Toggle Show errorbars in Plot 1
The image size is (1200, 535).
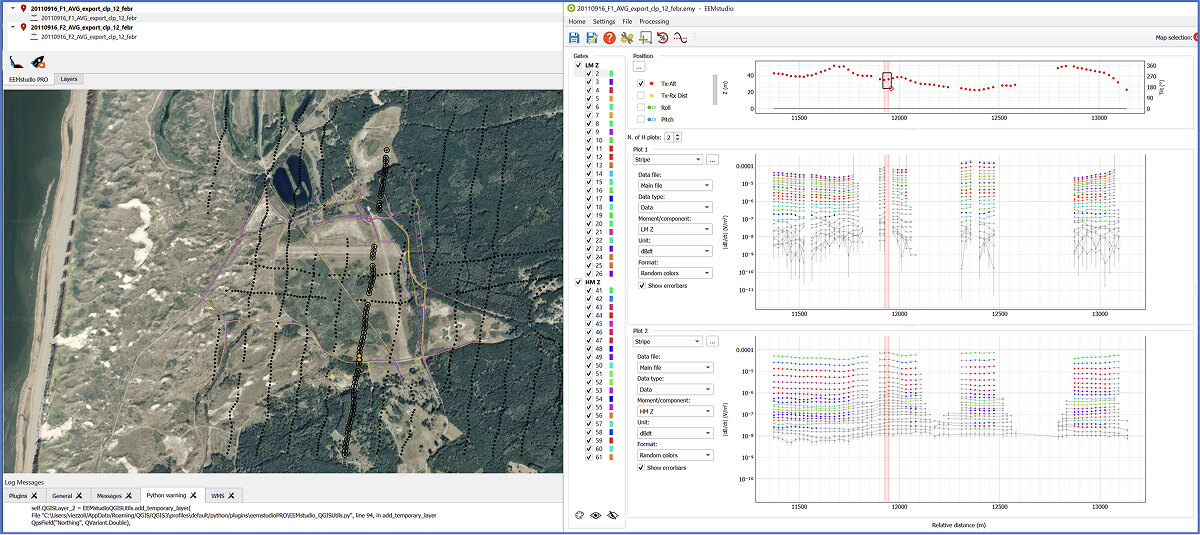[642, 285]
